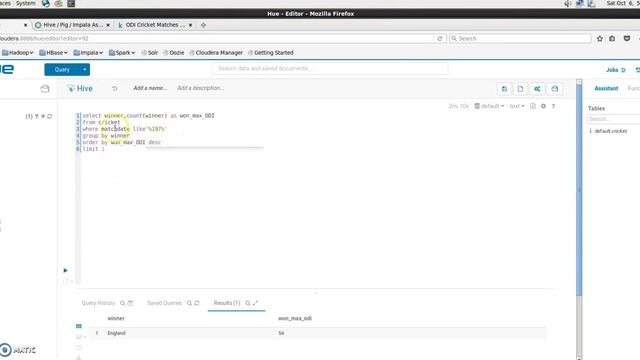Viewport: 640px width, 360px height.
Task: Click icon right of Query History search
Action: (x=130, y=303)
